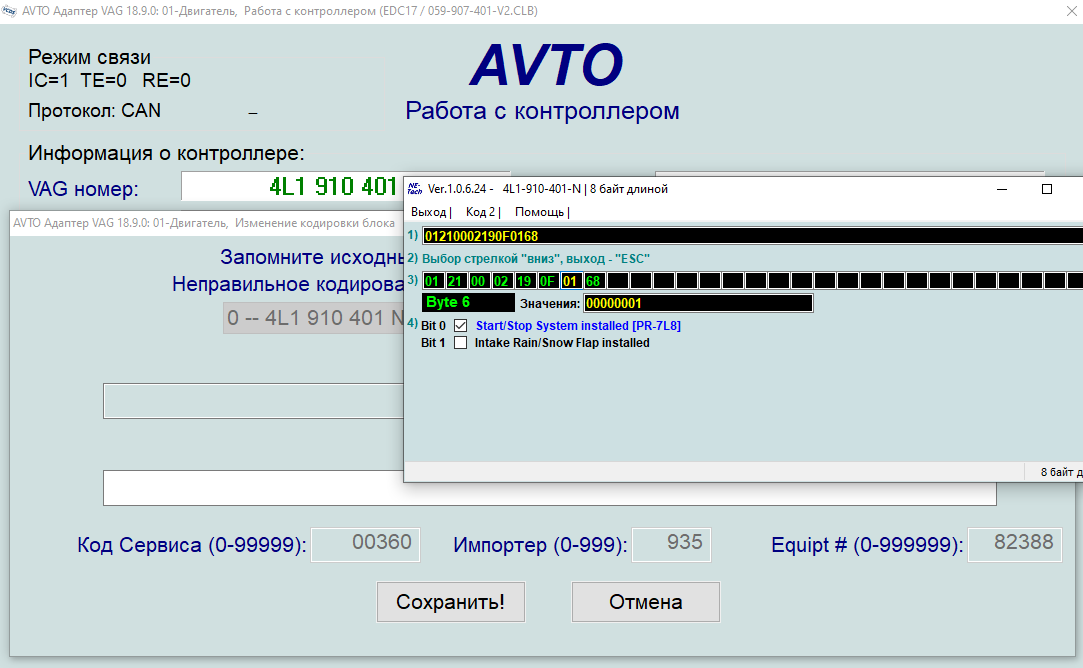Open the Код 2 menu
1083x668 pixels.
[481, 212]
